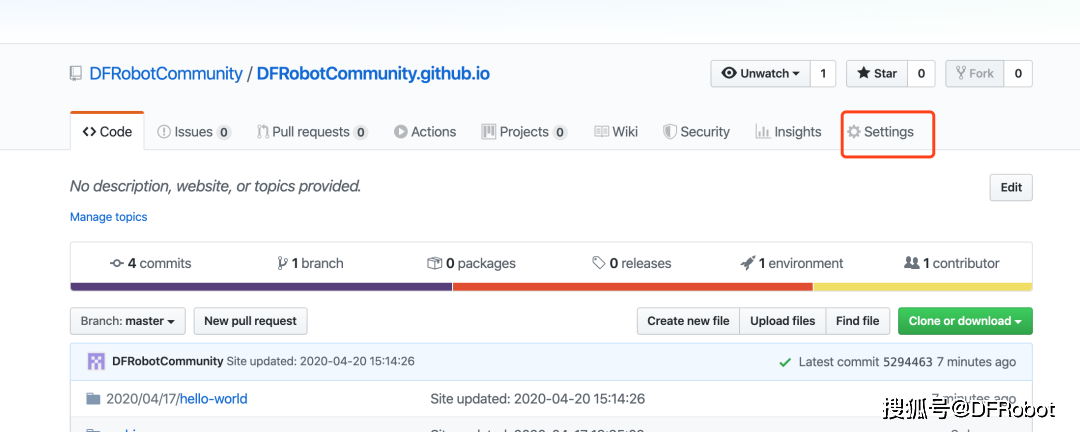The width and height of the screenshot is (1080, 432).
Task: Open the latest commit hash 5294463
Action: pyautogui.click(x=906, y=362)
